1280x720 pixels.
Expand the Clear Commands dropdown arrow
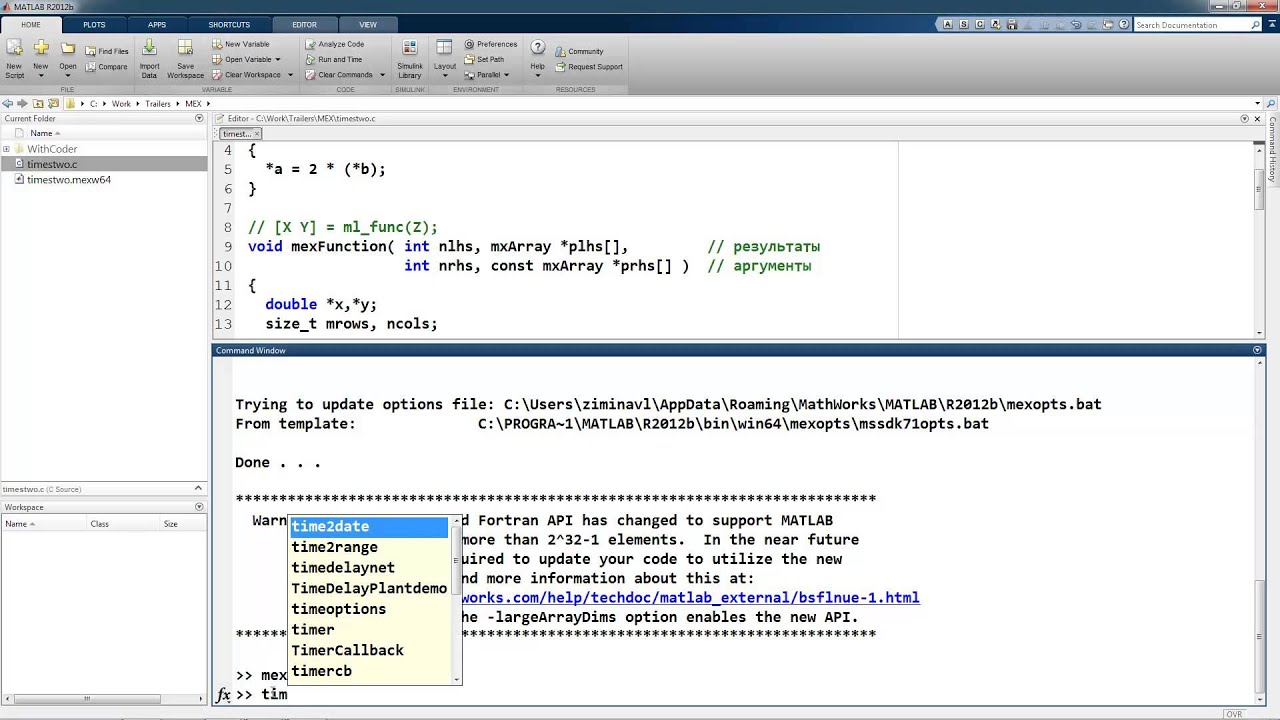point(382,75)
